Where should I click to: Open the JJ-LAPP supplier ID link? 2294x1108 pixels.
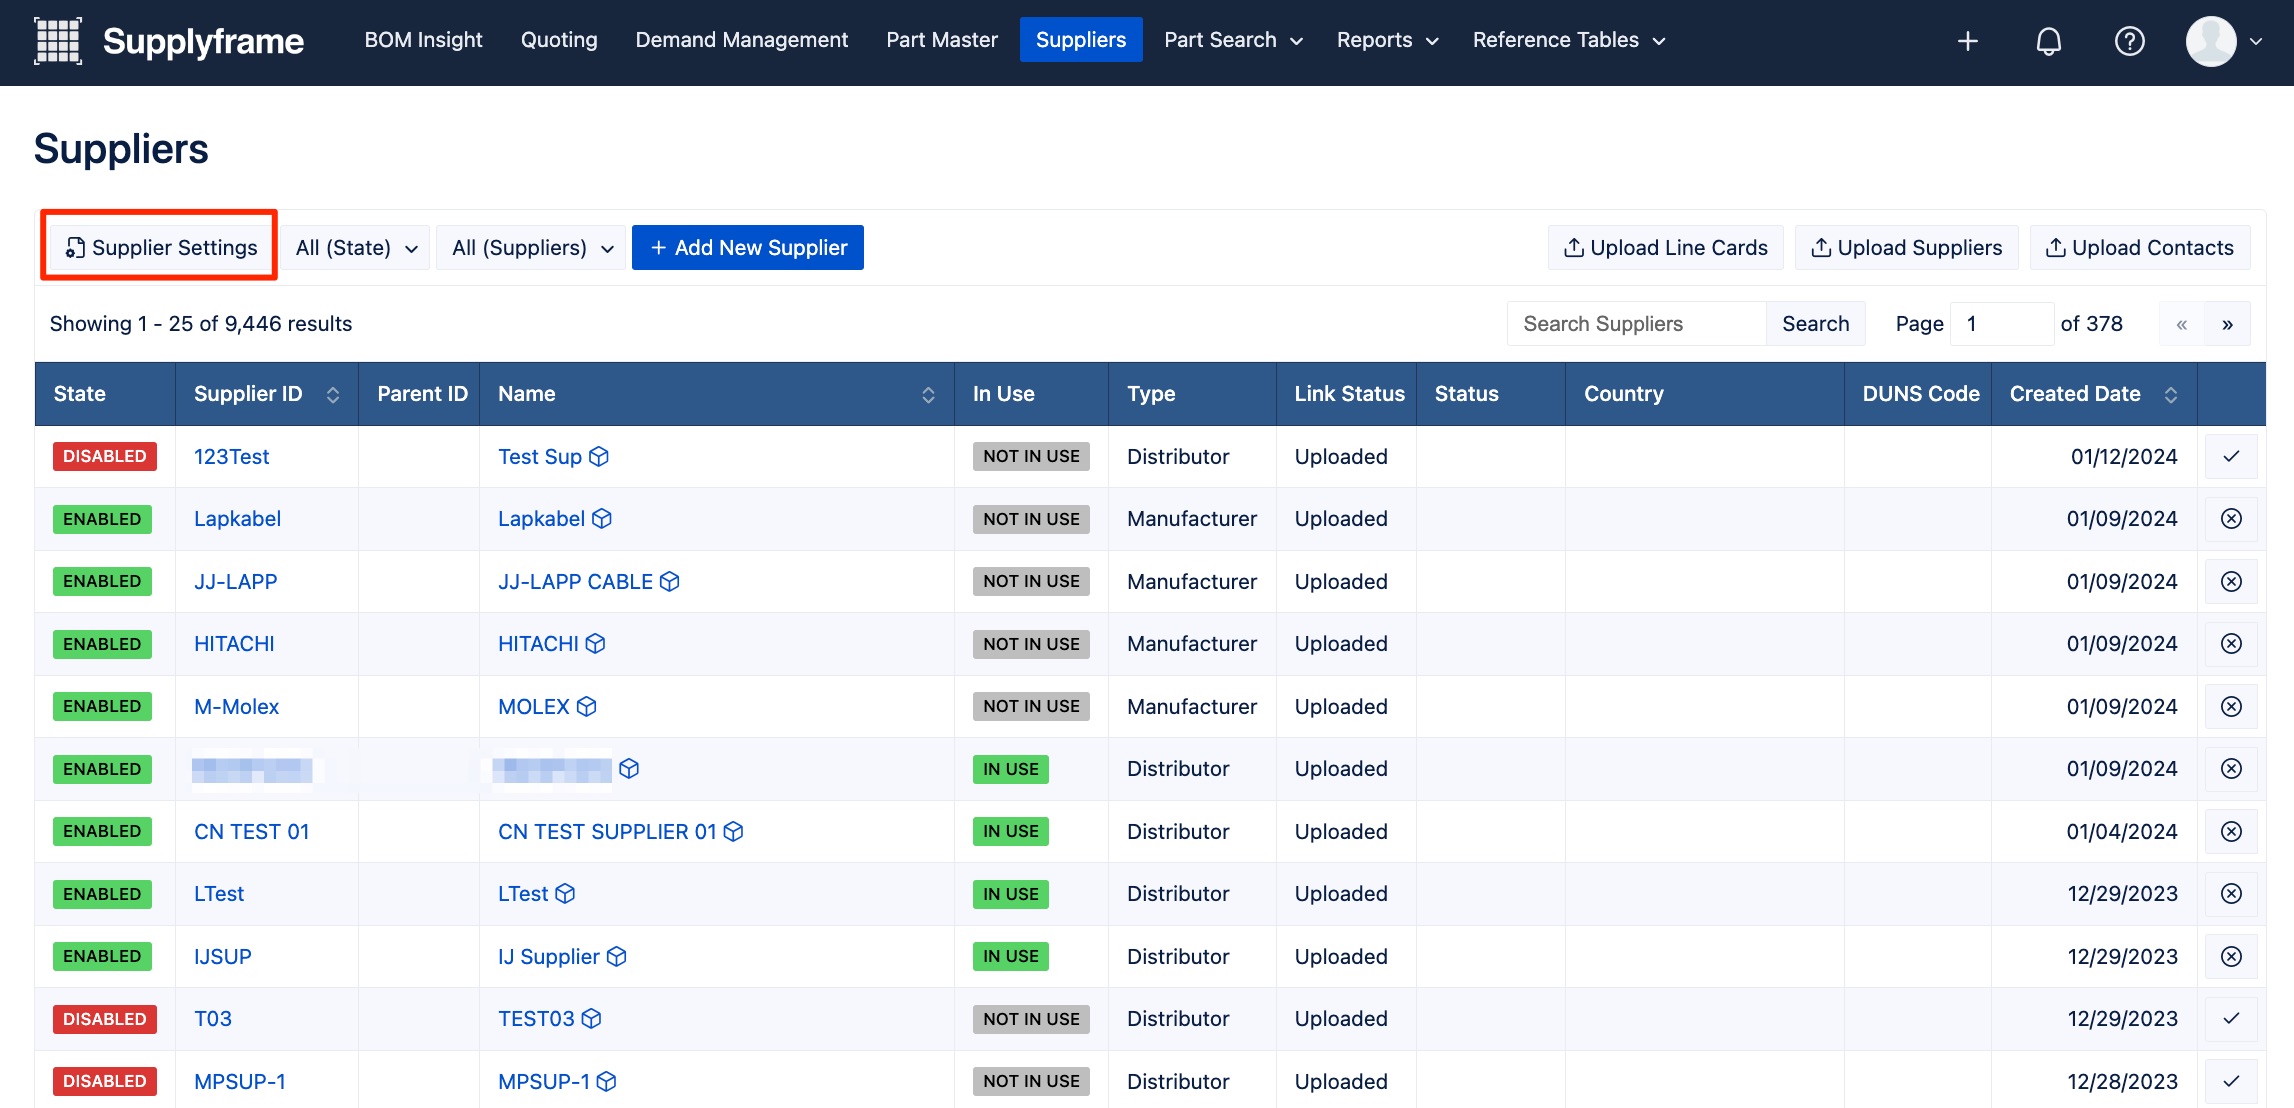click(235, 581)
